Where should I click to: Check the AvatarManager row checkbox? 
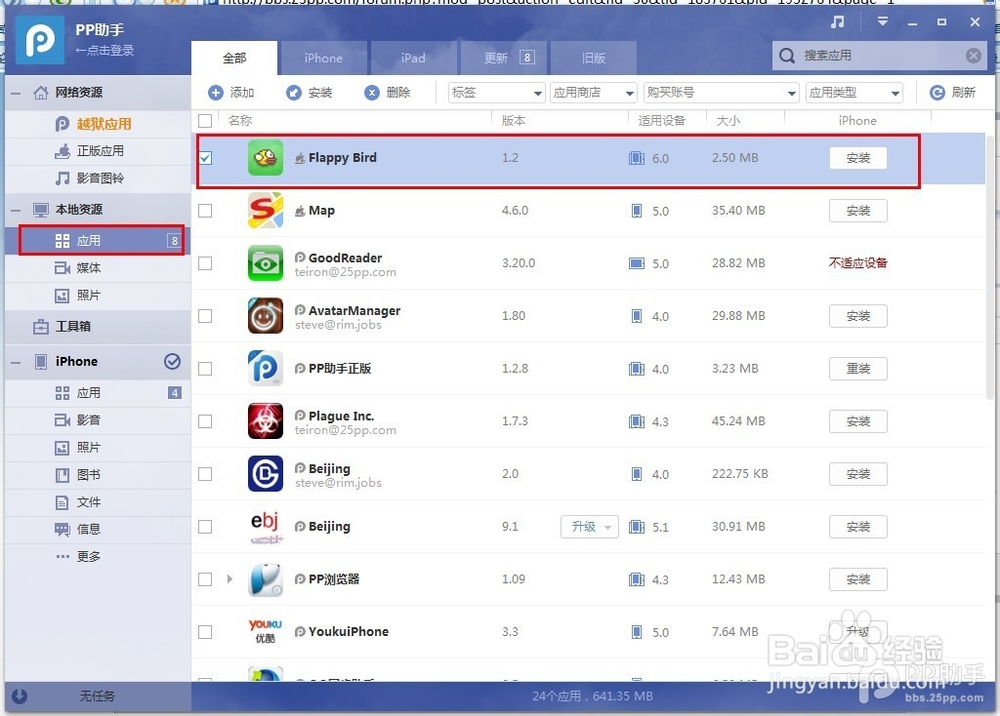pos(205,316)
